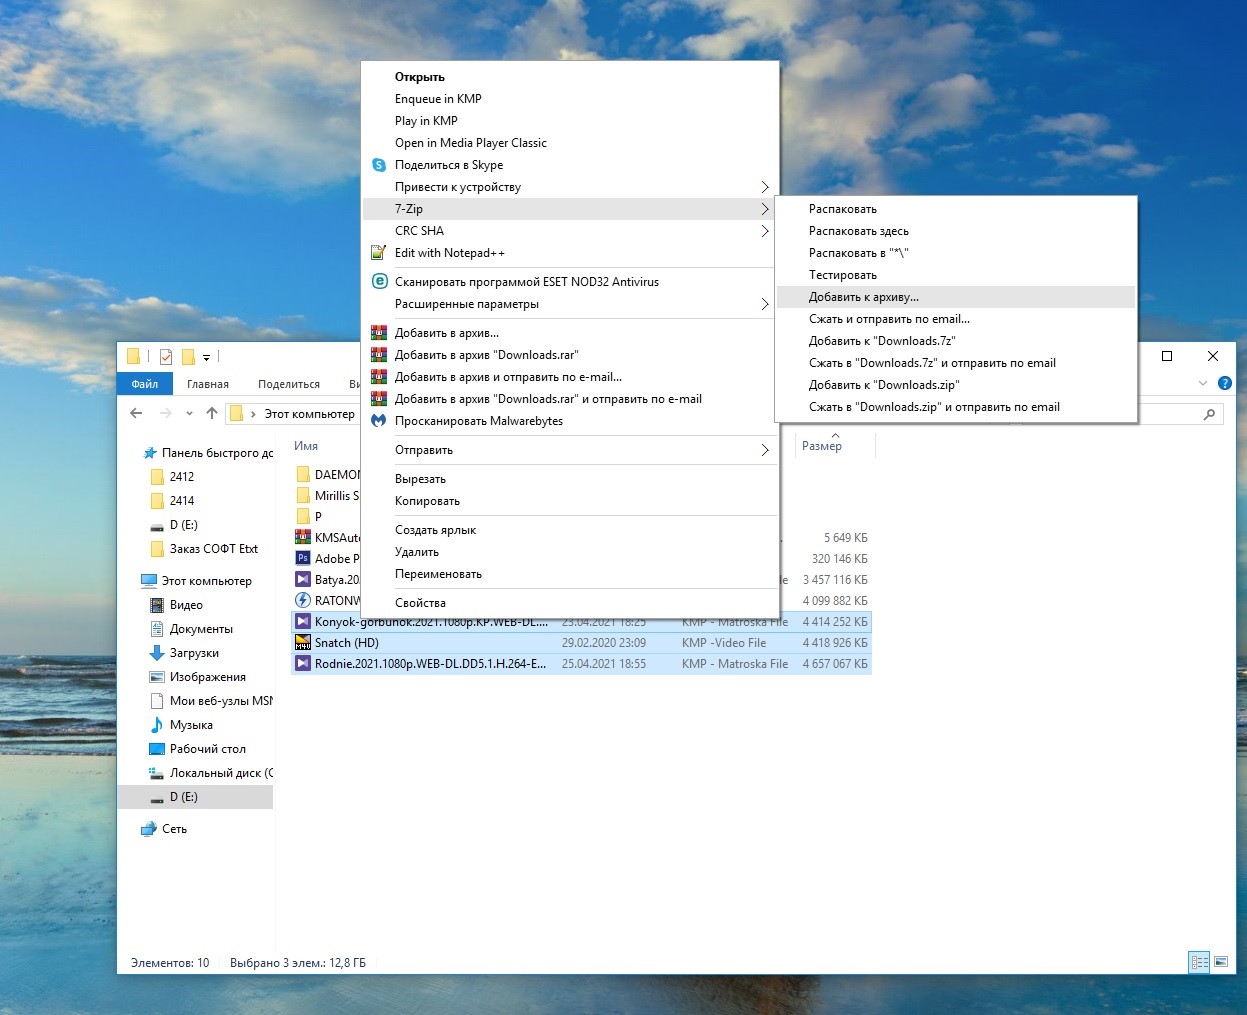
Task: Expand the 'Отправить' submenu arrow
Action: point(764,450)
